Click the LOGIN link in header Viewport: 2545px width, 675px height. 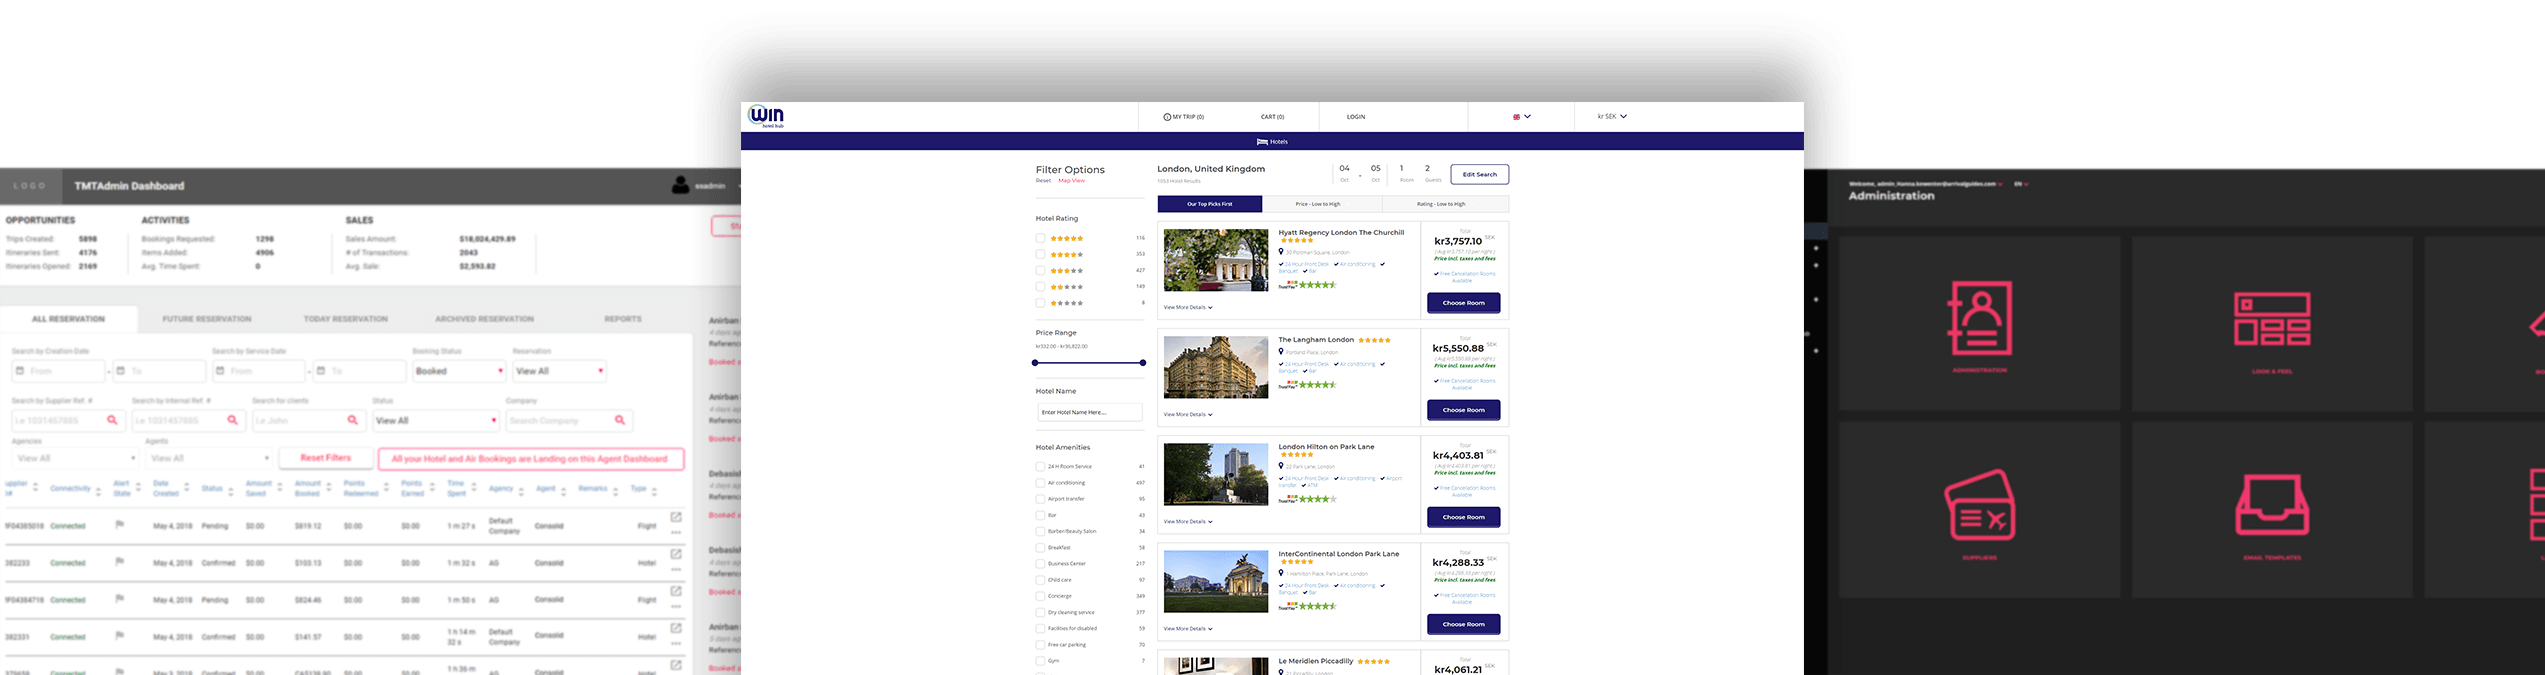pos(1356,117)
